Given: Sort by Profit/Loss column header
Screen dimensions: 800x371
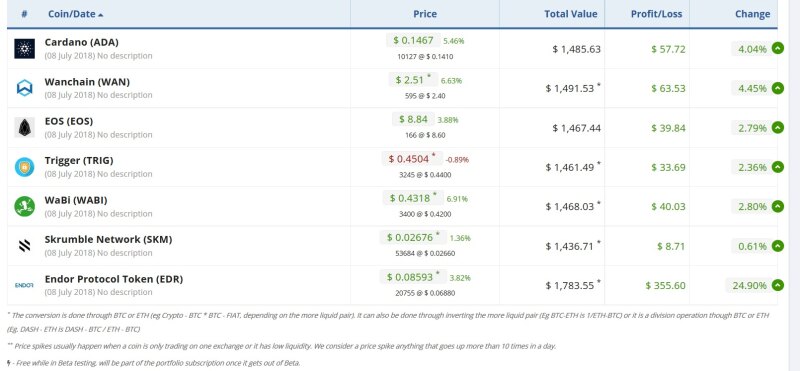Looking at the screenshot, I should tap(656, 14).
